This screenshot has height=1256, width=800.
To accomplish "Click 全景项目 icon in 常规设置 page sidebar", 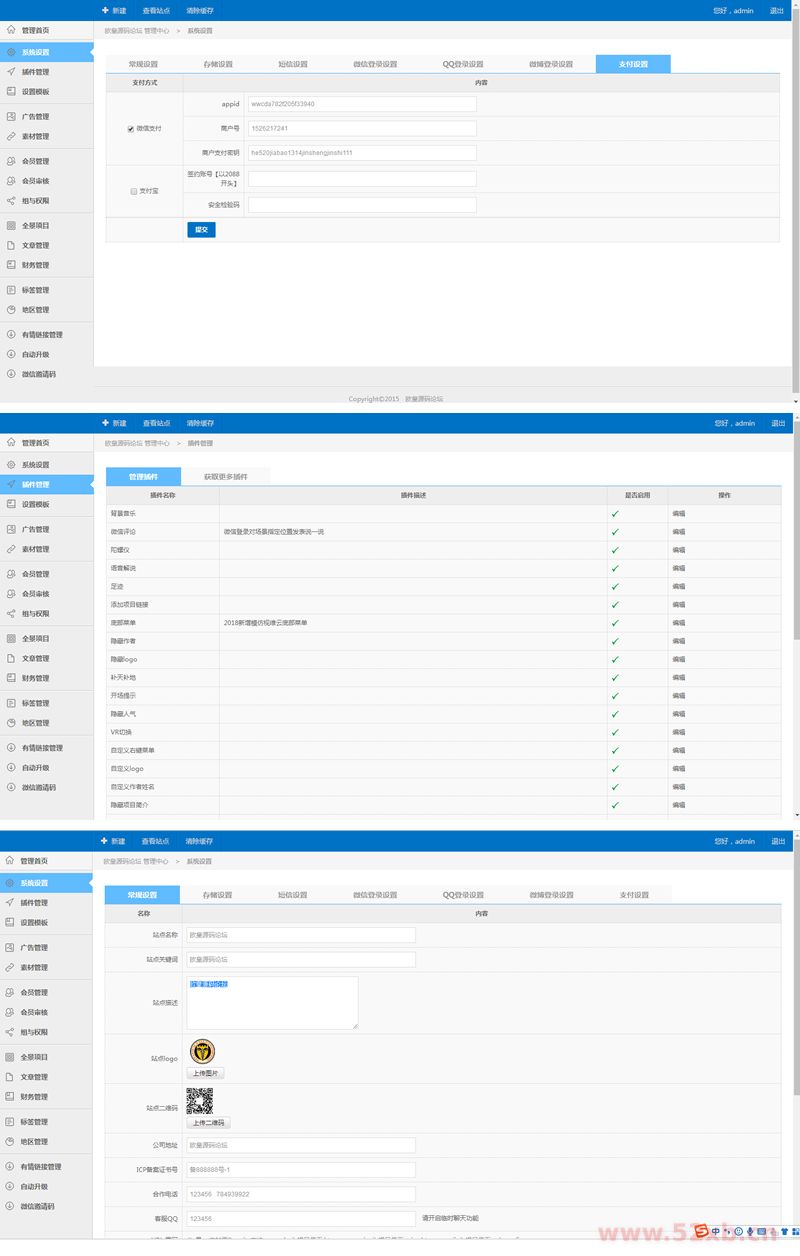I will pos(11,1057).
